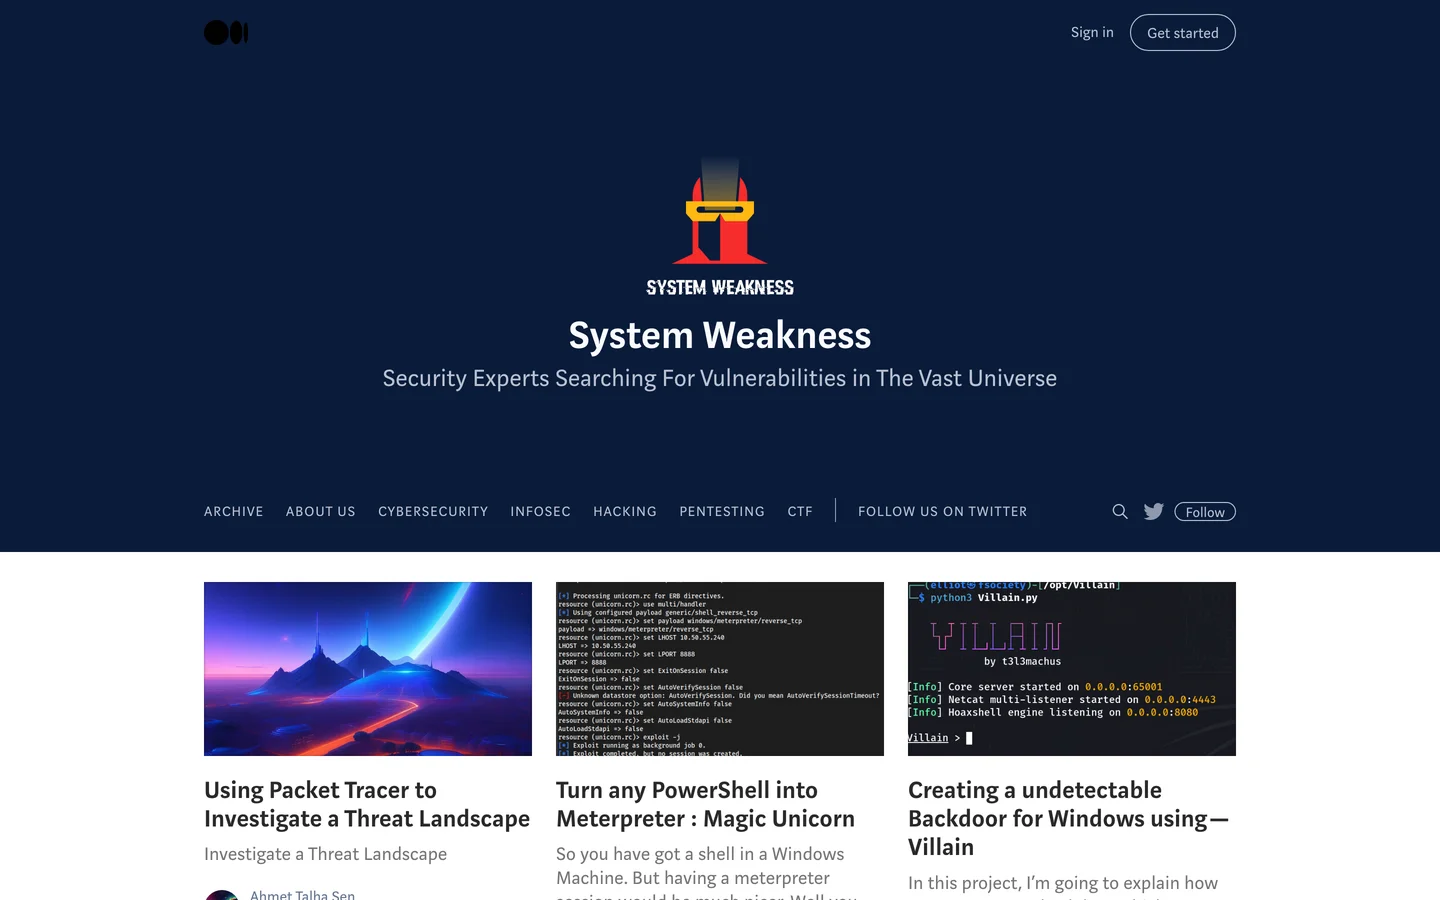Viewport: 1440px width, 900px height.
Task: Open the Archive menu item
Action: pos(234,511)
